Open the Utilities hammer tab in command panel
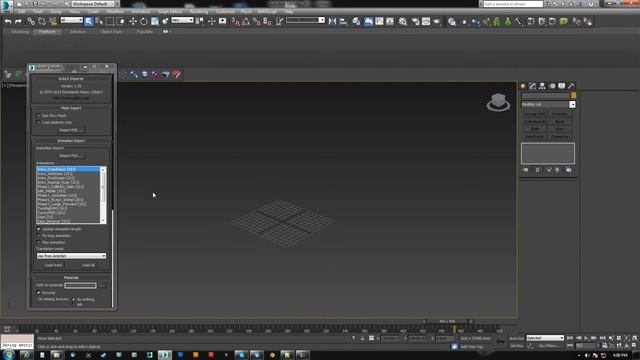 [x=571, y=86]
